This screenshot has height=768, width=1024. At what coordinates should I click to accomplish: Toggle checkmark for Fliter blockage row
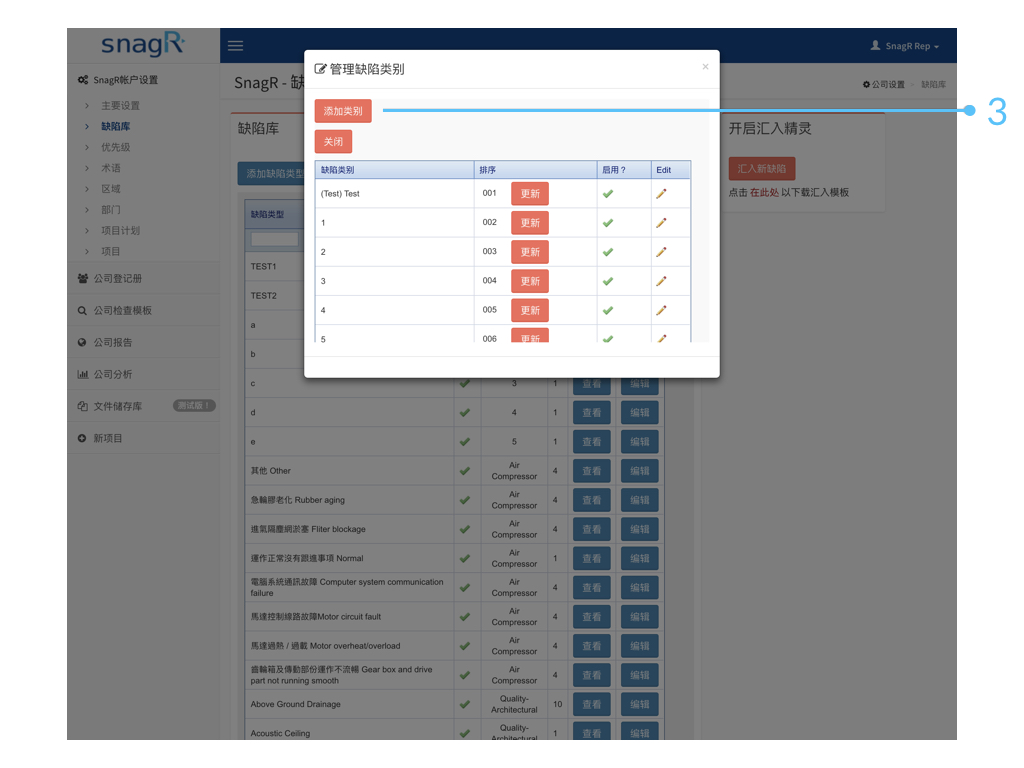click(465, 530)
